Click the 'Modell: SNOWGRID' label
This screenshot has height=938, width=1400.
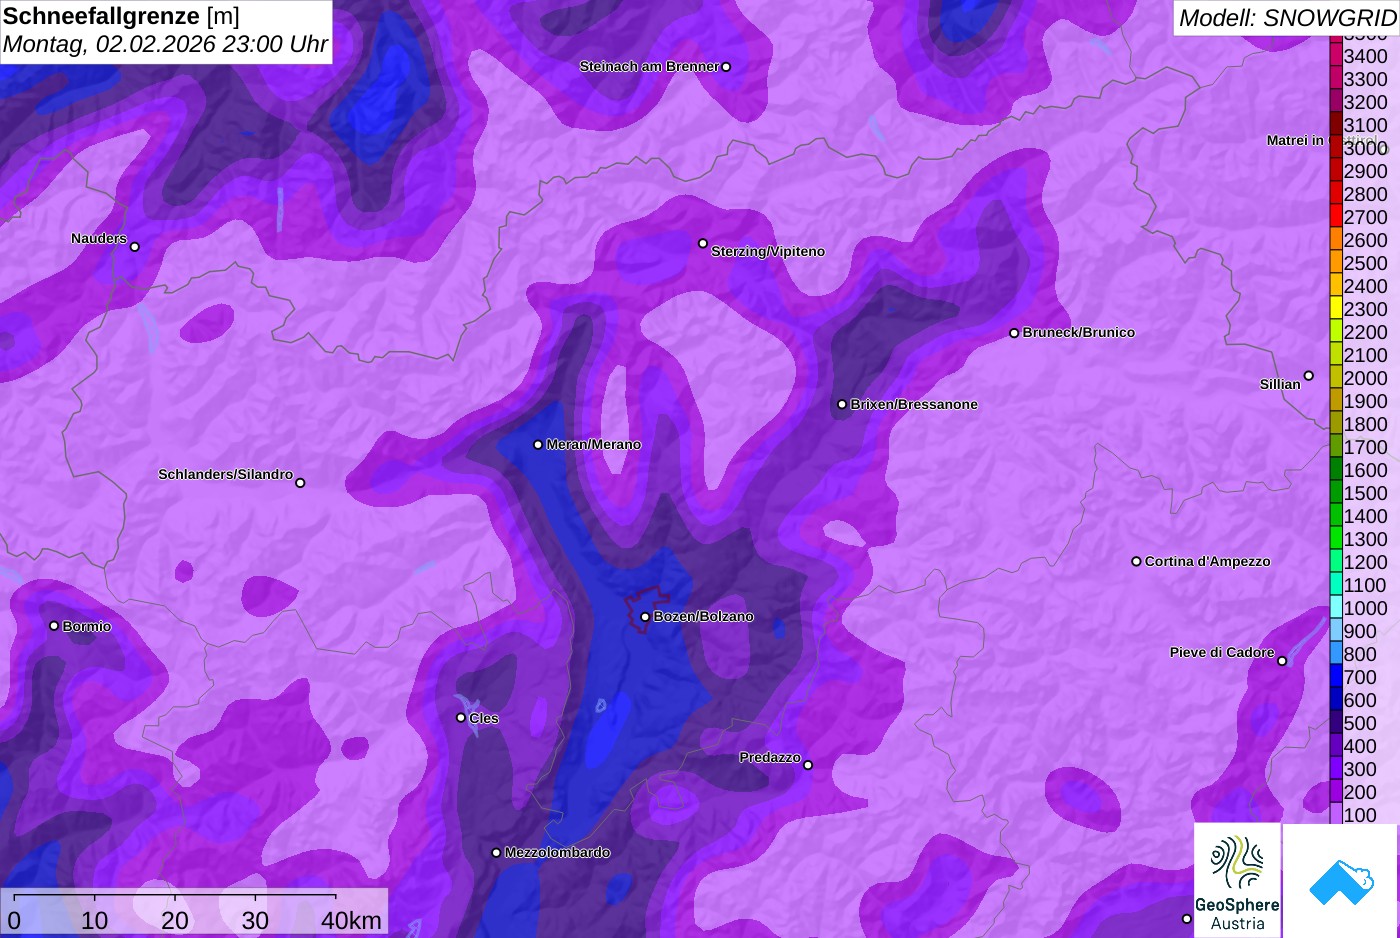[1287, 18]
